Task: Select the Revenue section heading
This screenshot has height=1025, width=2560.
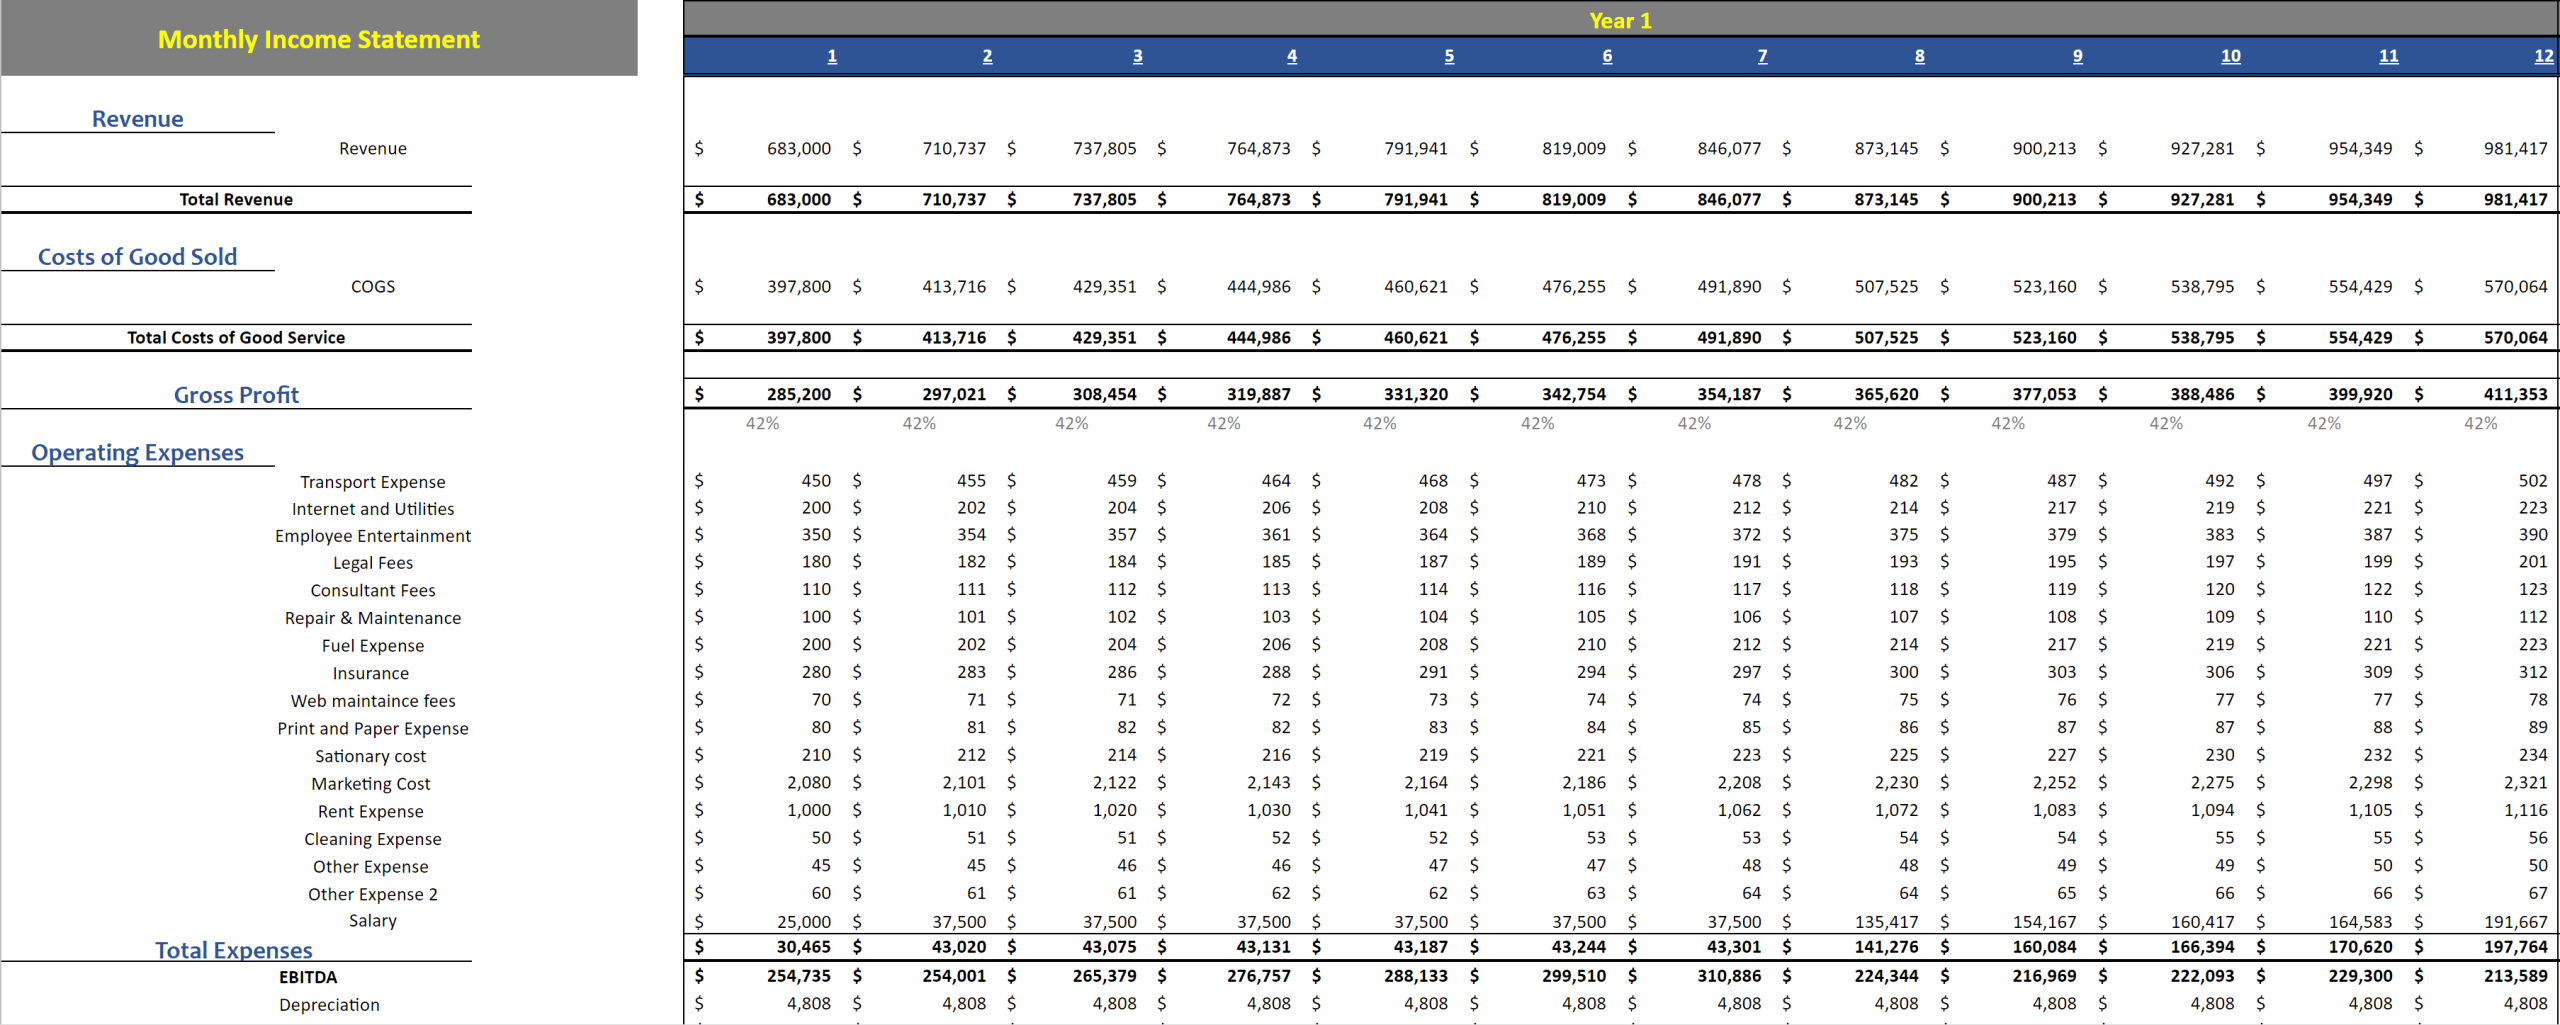Action: pyautogui.click(x=137, y=118)
